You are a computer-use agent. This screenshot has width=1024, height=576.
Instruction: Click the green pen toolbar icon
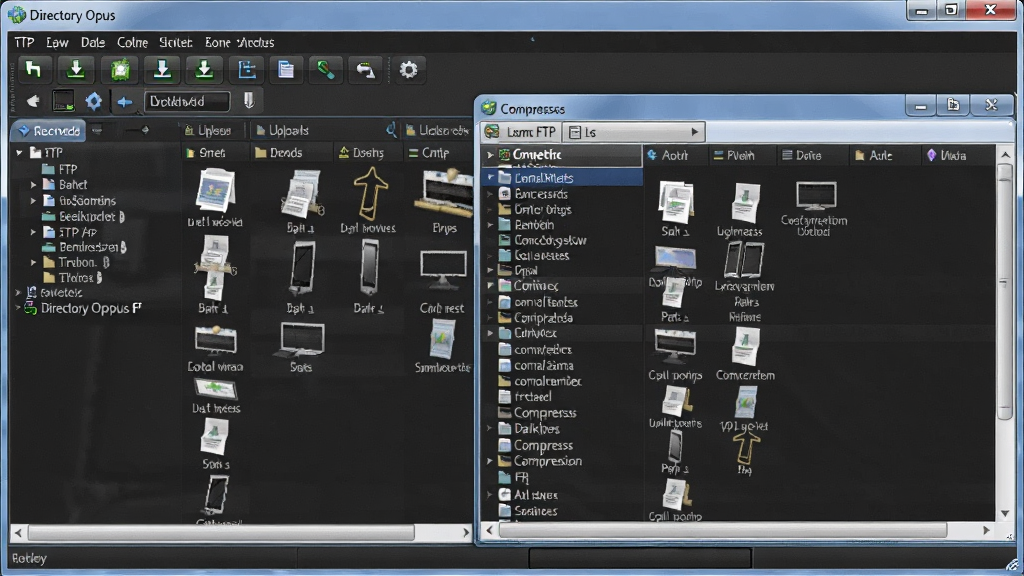[x=326, y=69]
